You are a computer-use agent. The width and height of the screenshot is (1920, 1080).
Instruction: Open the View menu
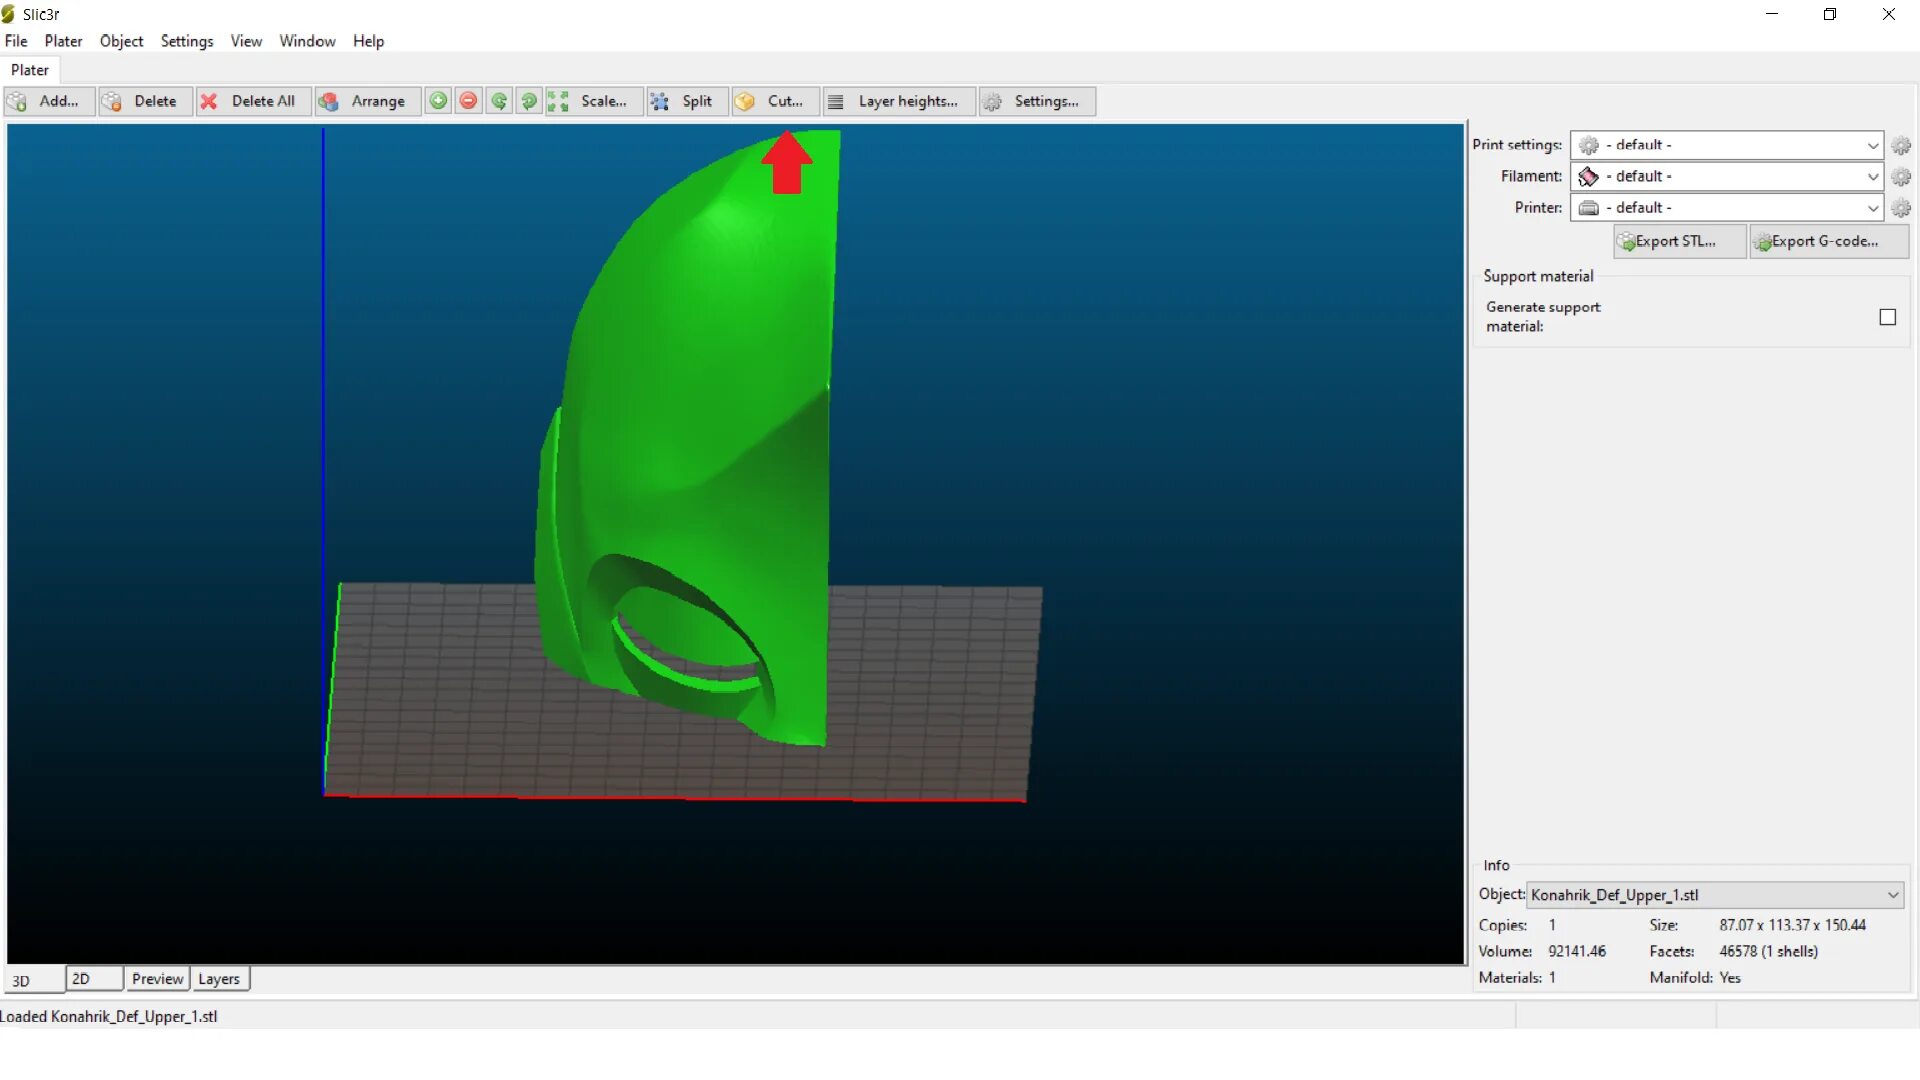(x=246, y=41)
